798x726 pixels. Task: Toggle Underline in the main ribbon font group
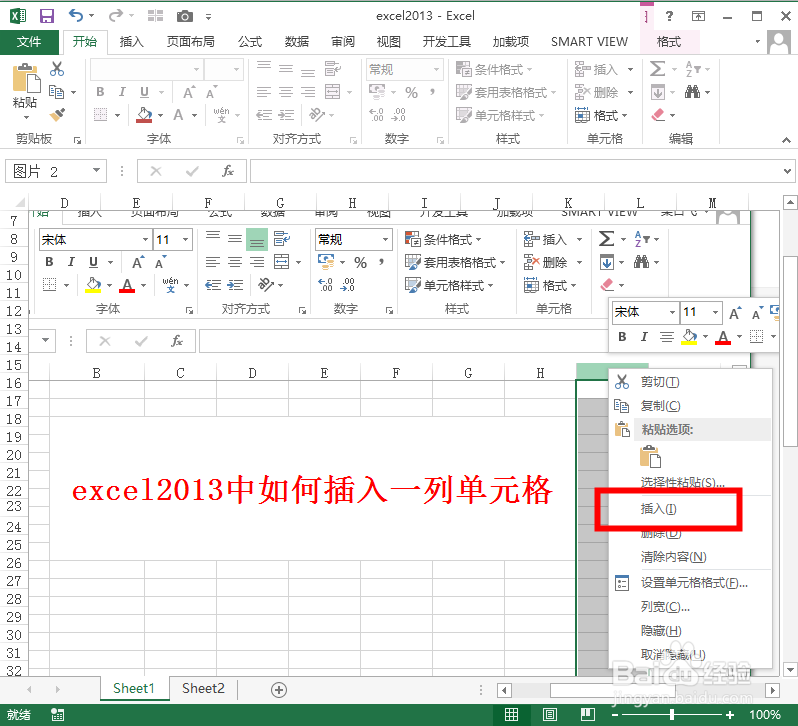coord(145,92)
